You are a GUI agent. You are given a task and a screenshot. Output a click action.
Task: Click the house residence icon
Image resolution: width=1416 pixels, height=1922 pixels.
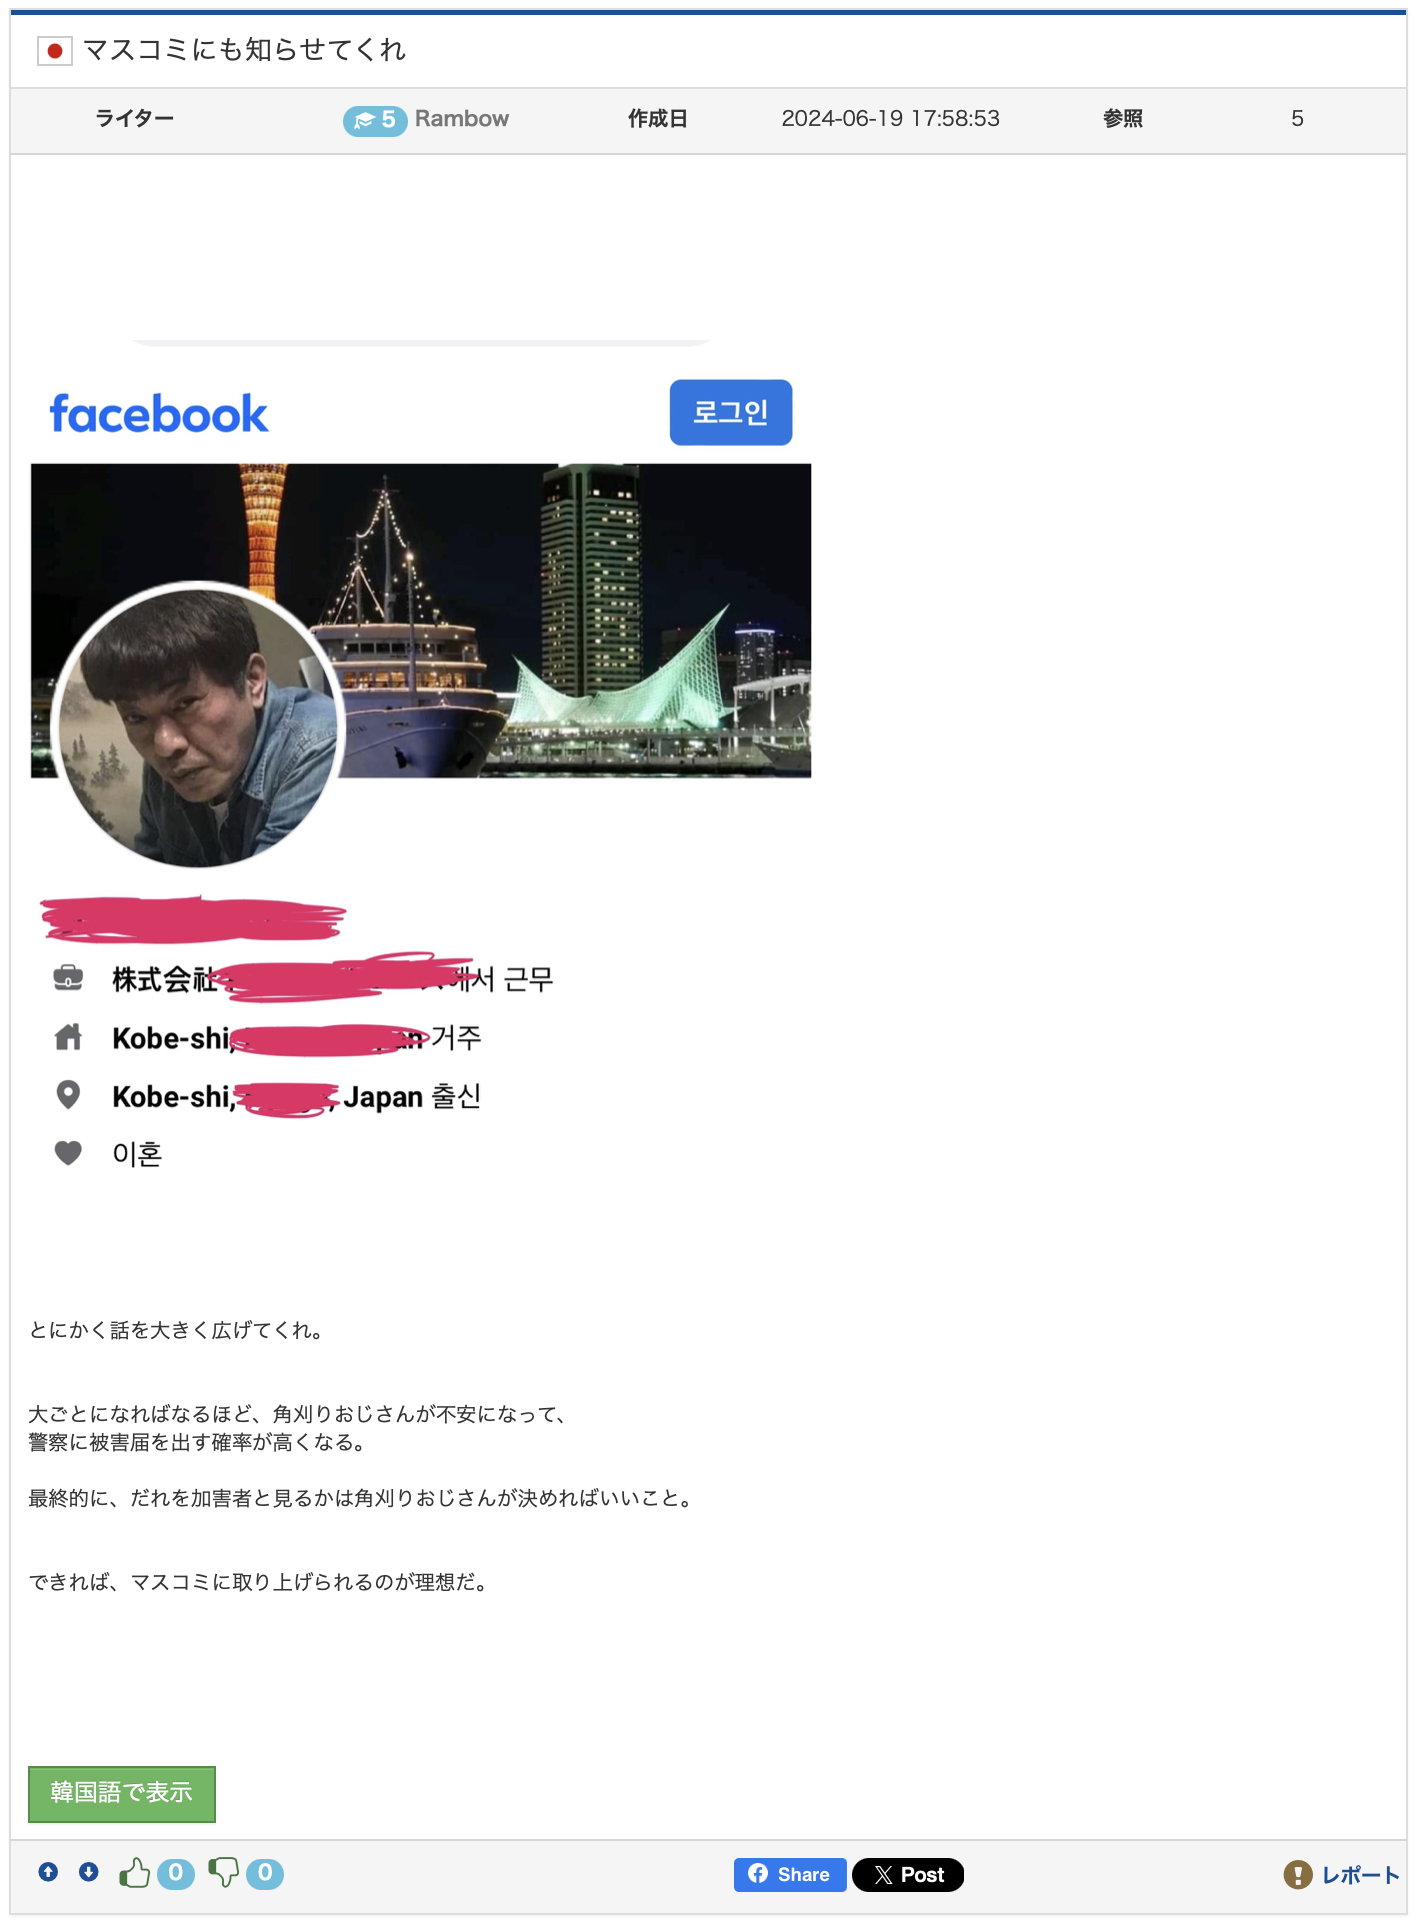click(x=68, y=1037)
